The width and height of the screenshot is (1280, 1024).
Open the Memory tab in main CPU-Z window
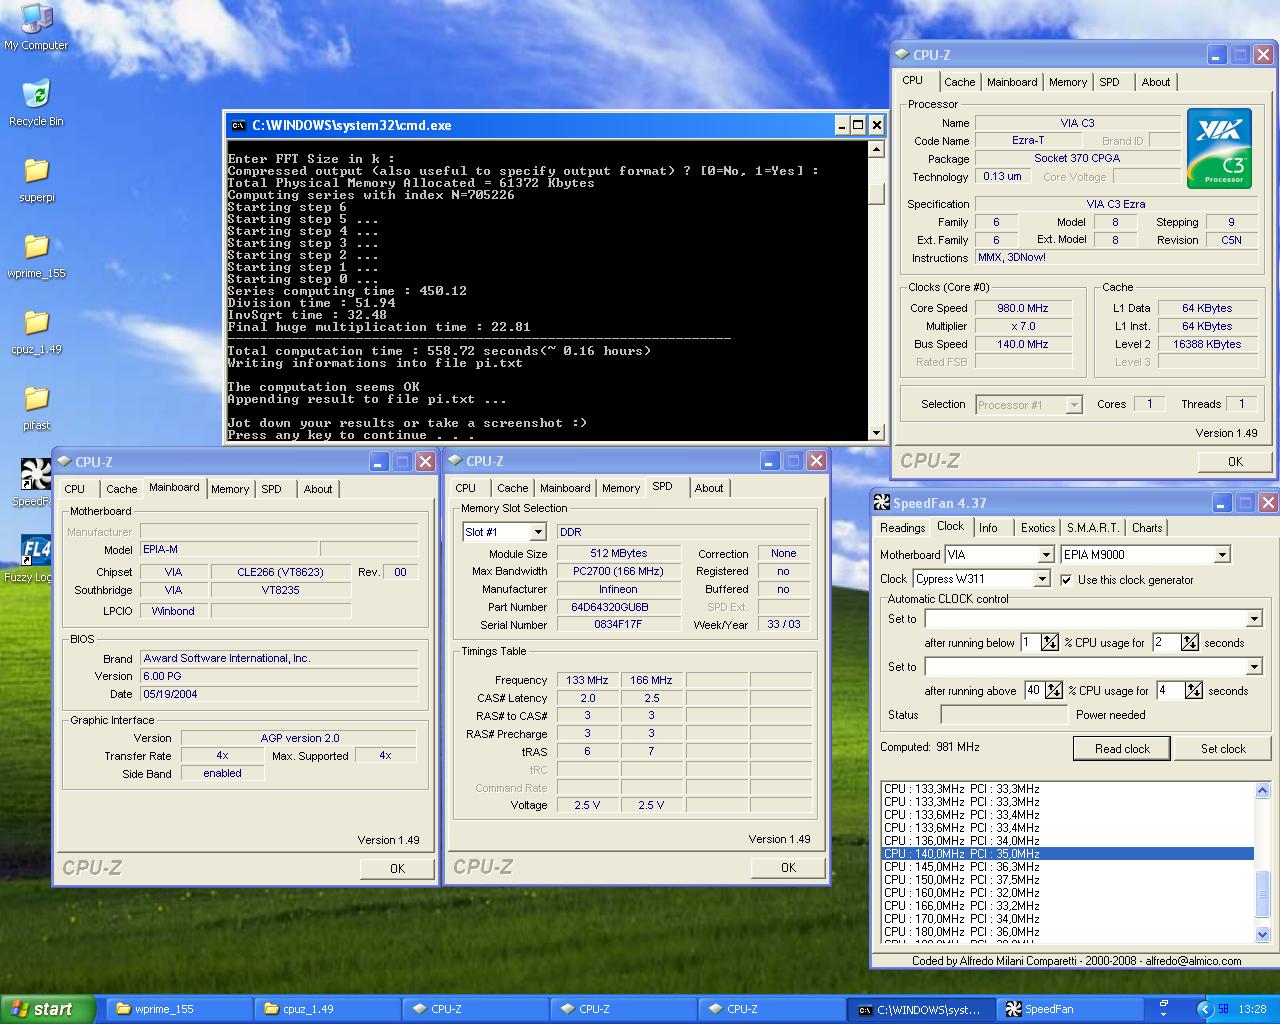[1067, 82]
